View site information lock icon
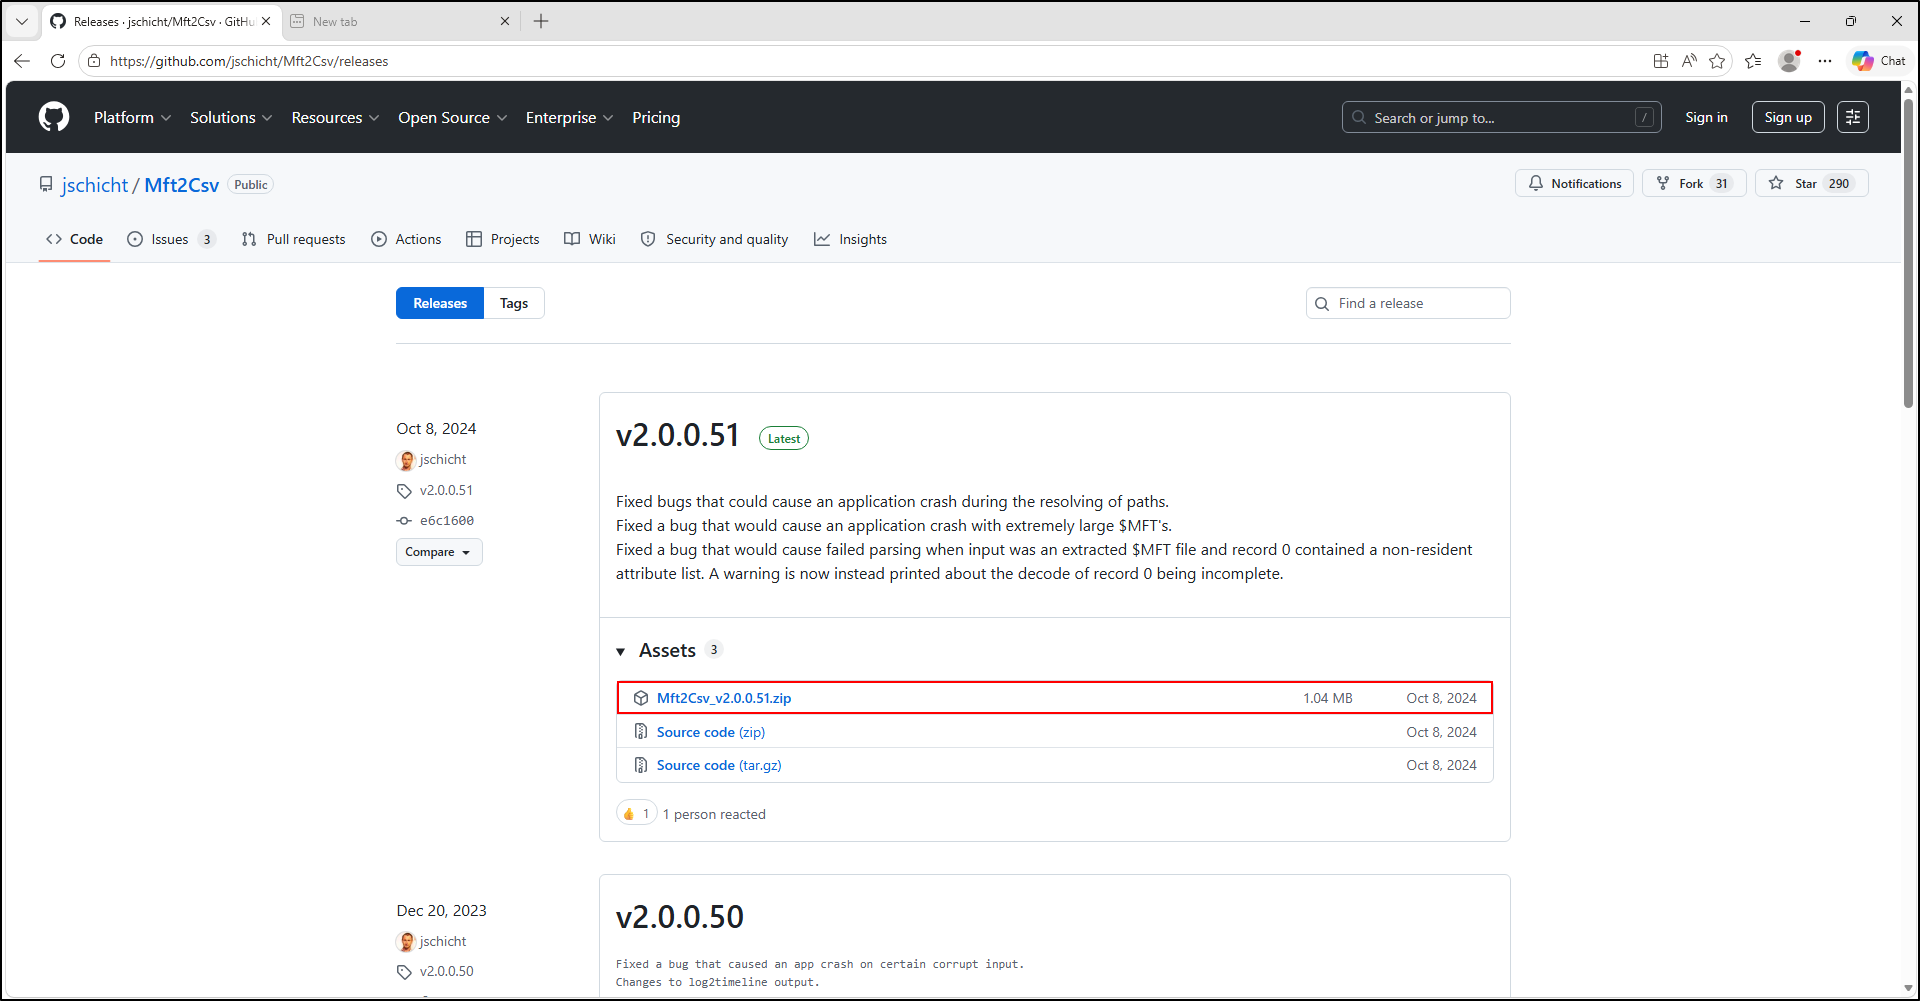The height and width of the screenshot is (1001, 1920). [94, 61]
